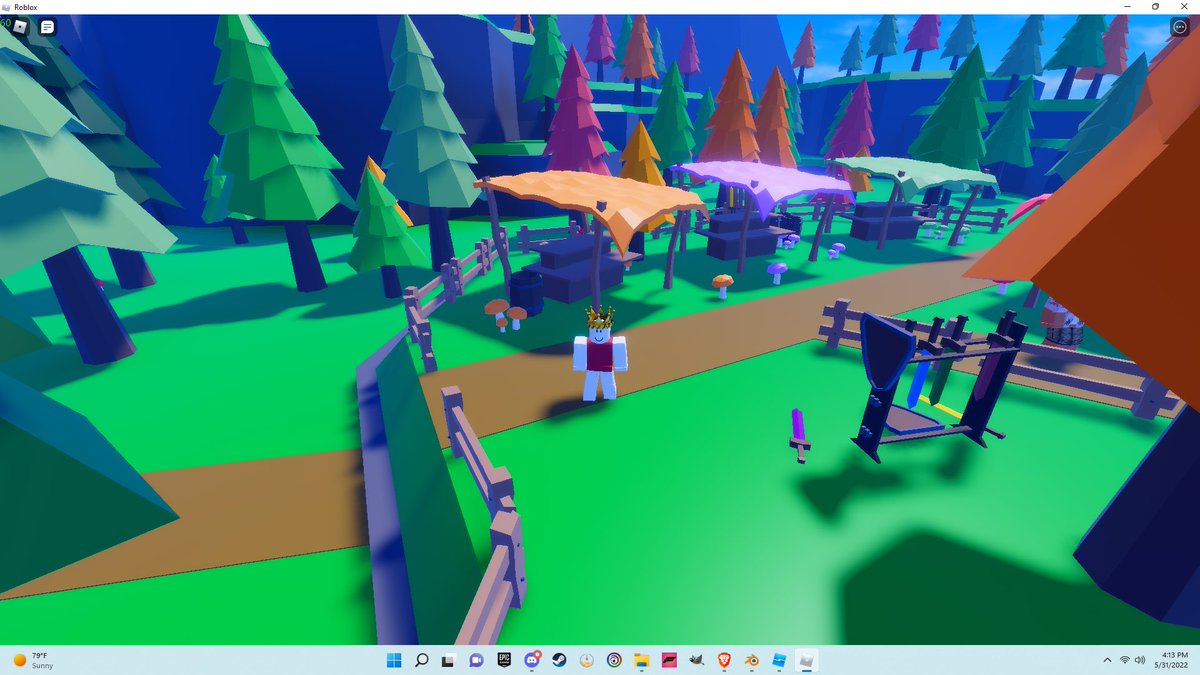Open the purple swirl ring taskbar app

pos(614,660)
